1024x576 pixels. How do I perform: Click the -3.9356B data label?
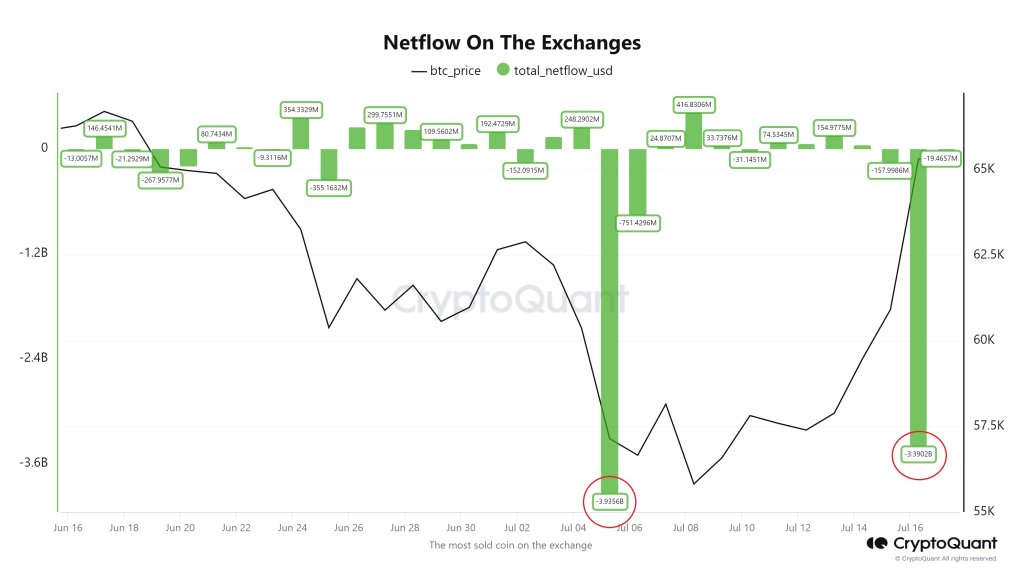point(609,501)
